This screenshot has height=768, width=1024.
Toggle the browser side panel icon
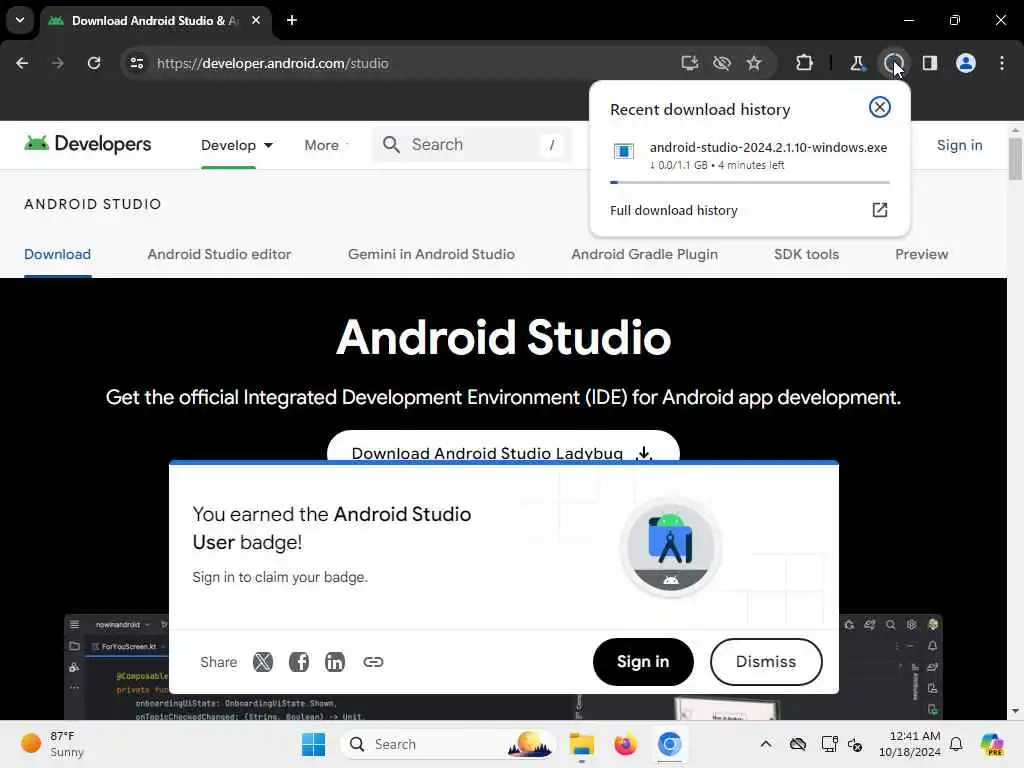coord(930,63)
